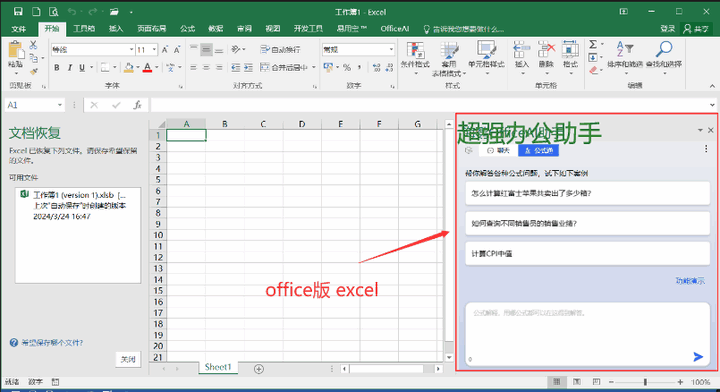This screenshot has width=720, height=392.
Task: Open the font size dropdown
Action: (154, 50)
